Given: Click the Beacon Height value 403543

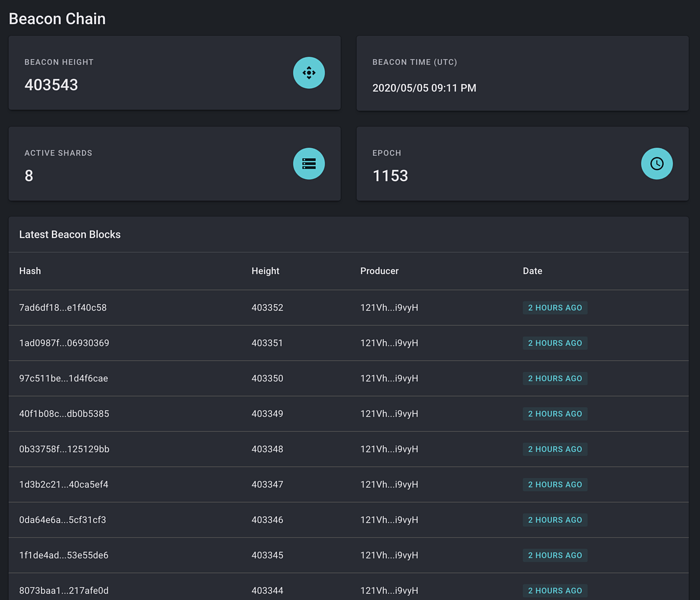Looking at the screenshot, I should click(51, 85).
